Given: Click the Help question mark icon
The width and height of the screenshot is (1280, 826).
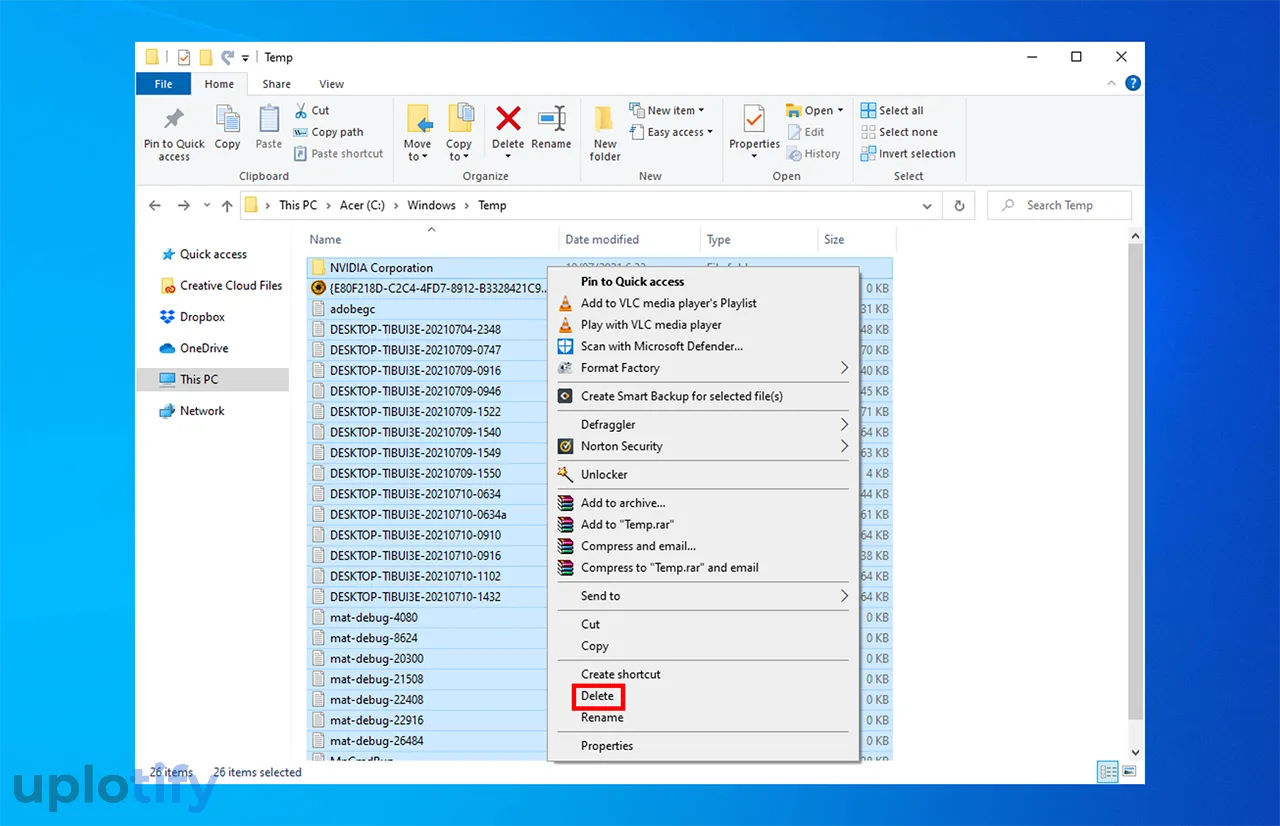Looking at the screenshot, I should point(1131,84).
